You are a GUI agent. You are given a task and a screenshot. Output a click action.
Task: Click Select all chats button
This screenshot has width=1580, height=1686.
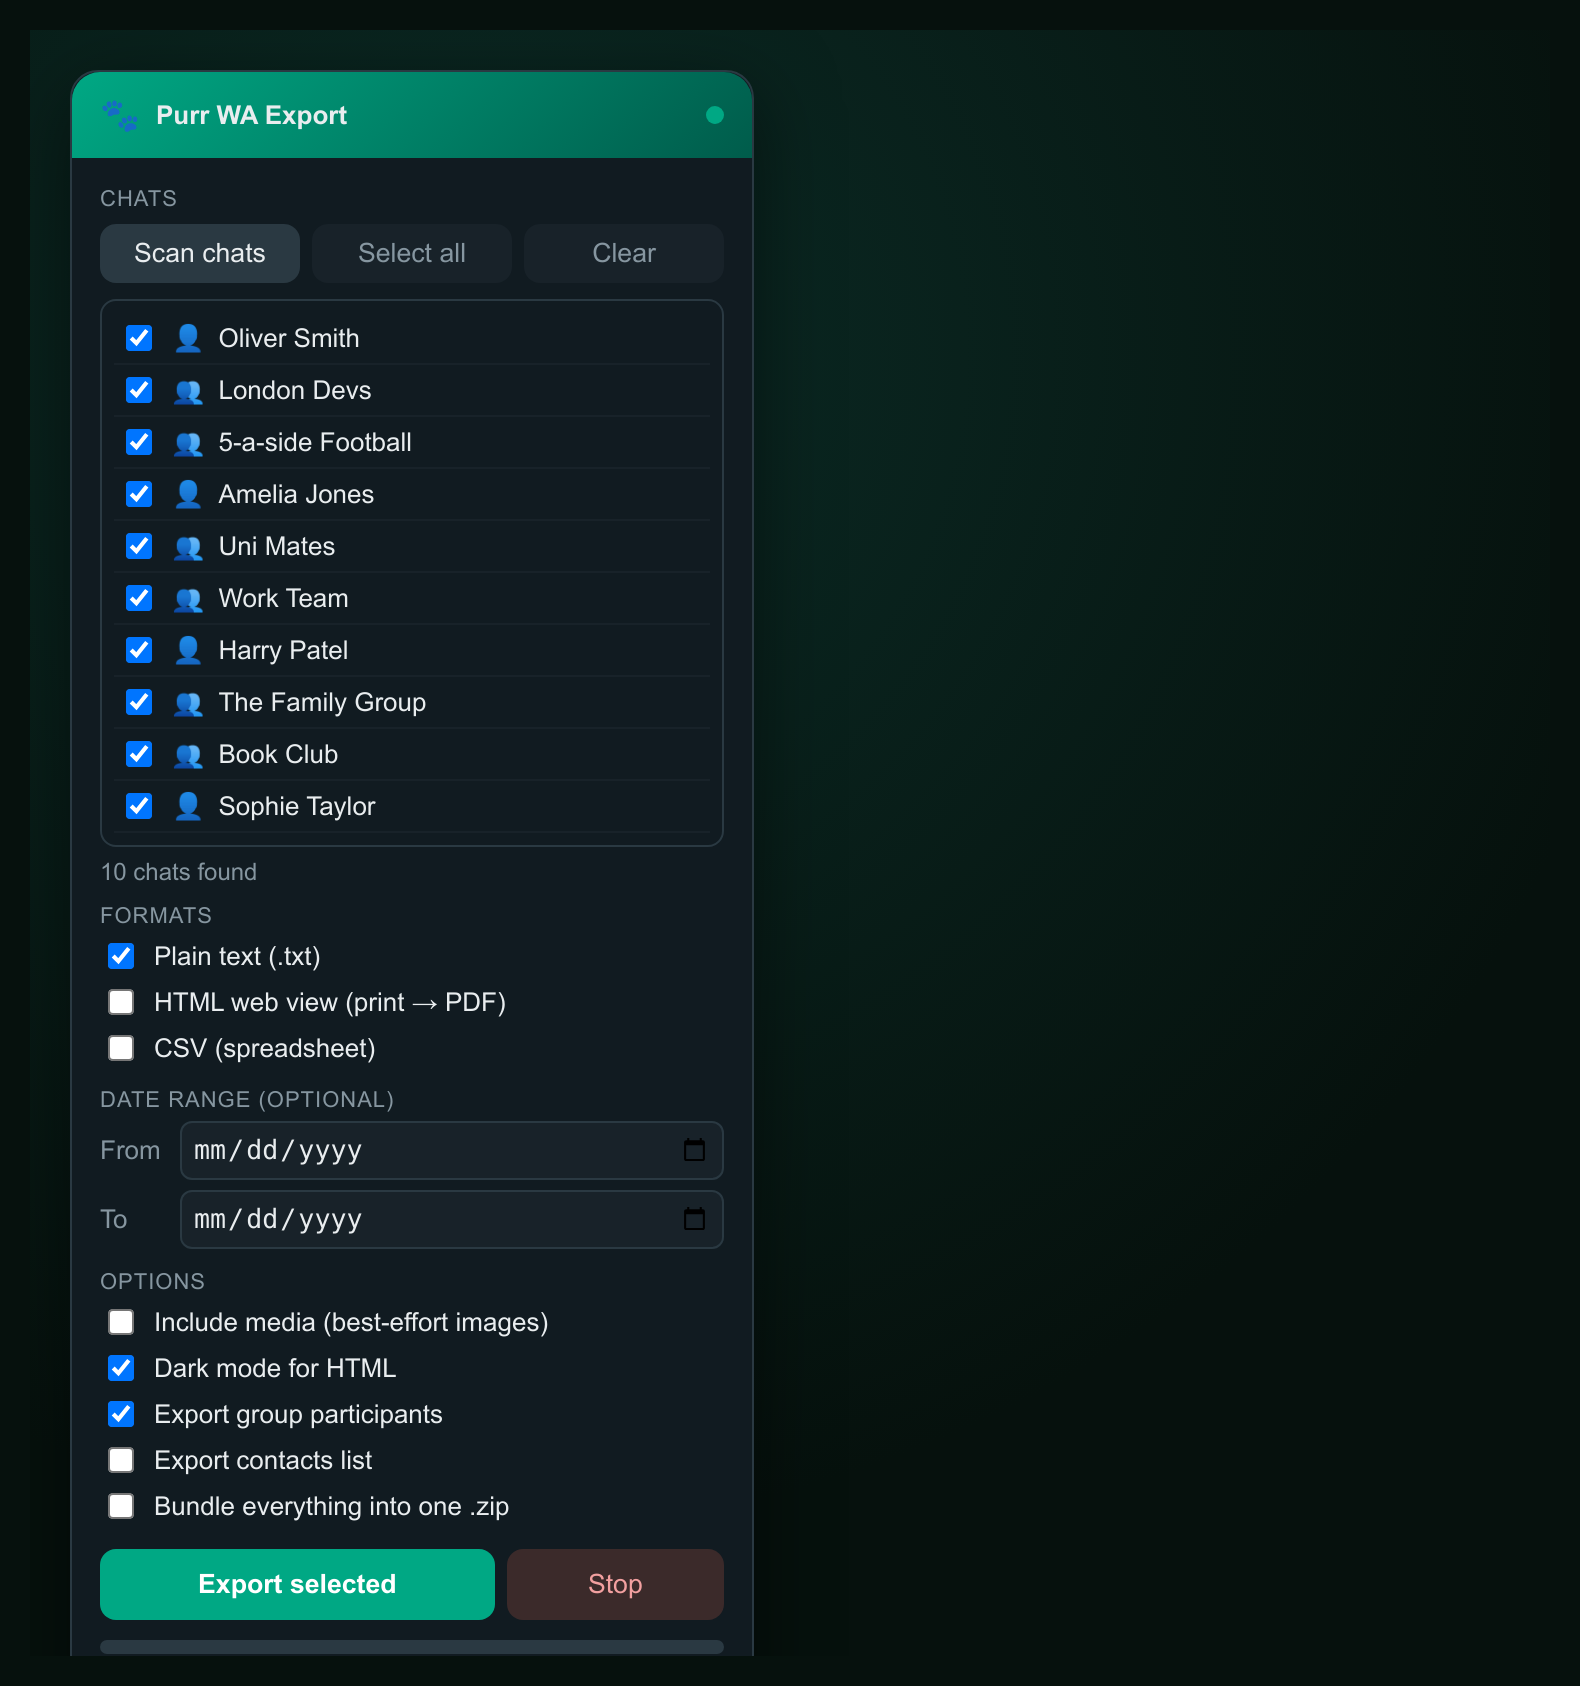tap(412, 253)
